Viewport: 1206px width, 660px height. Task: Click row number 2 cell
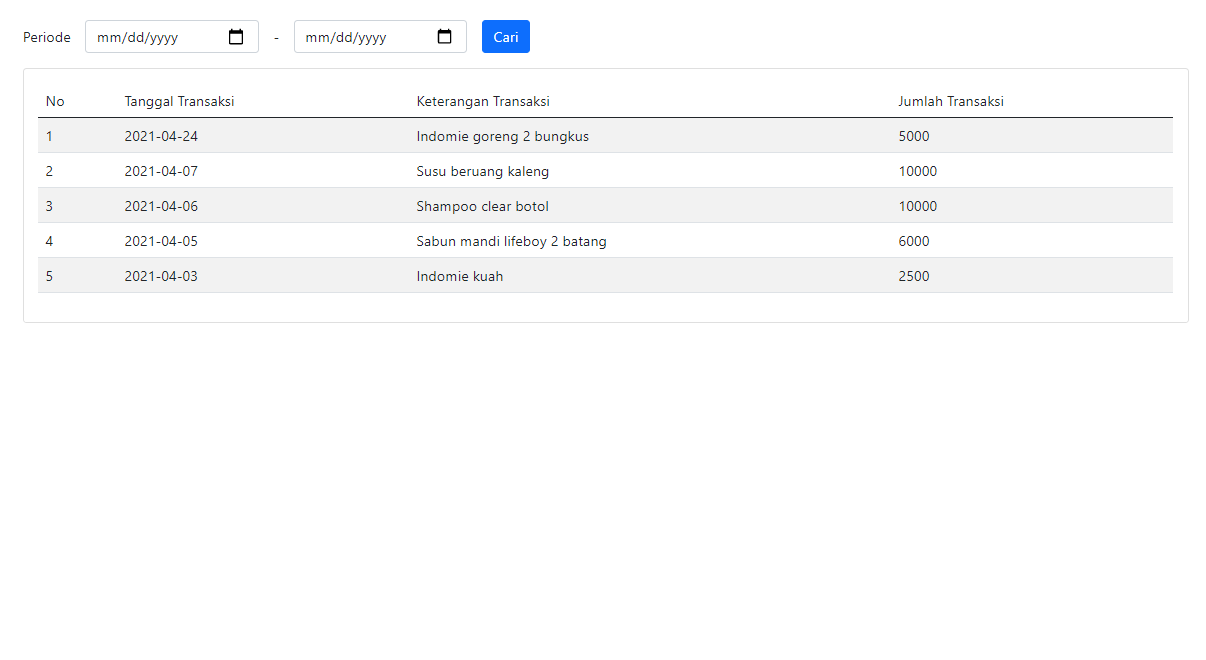[x=49, y=171]
